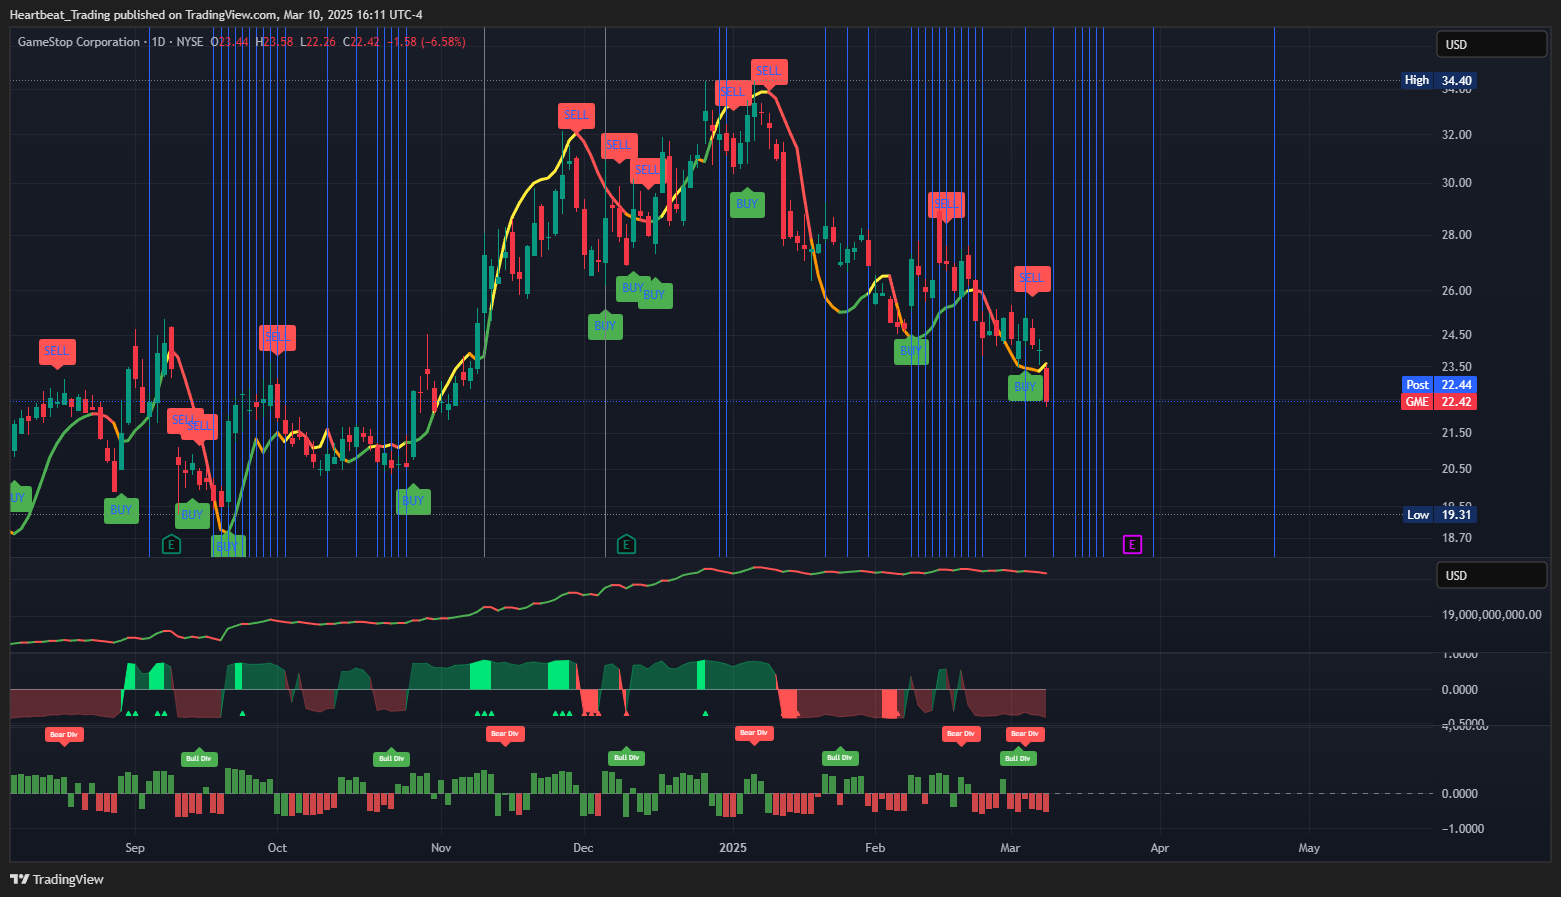Click the January BUY label near 30.00
This screenshot has height=897, width=1561.
[x=747, y=204]
